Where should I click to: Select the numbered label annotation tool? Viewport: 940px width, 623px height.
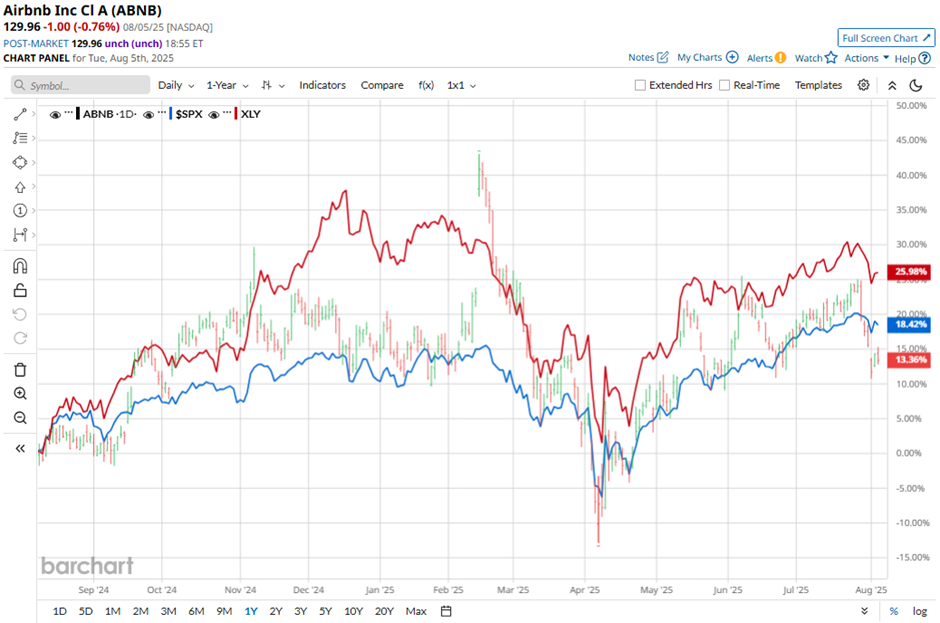click(x=20, y=210)
